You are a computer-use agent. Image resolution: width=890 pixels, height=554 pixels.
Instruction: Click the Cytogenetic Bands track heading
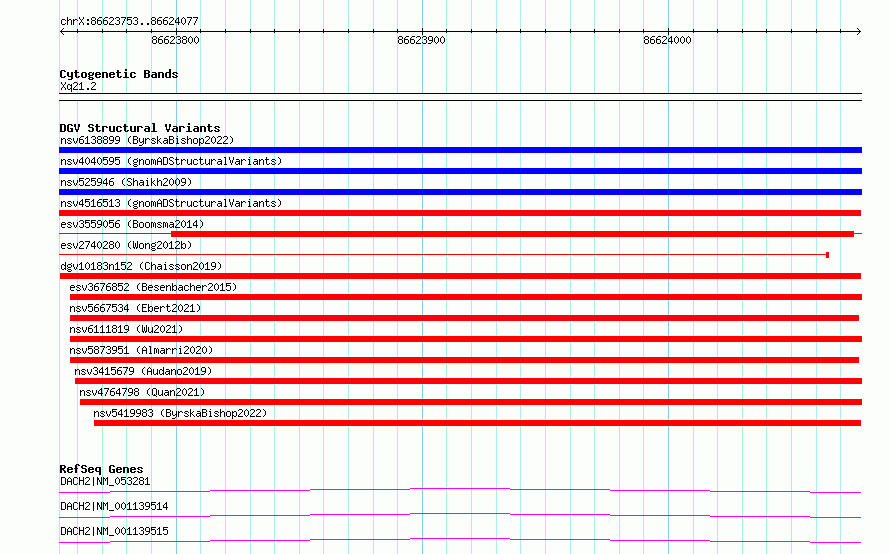[x=119, y=74]
